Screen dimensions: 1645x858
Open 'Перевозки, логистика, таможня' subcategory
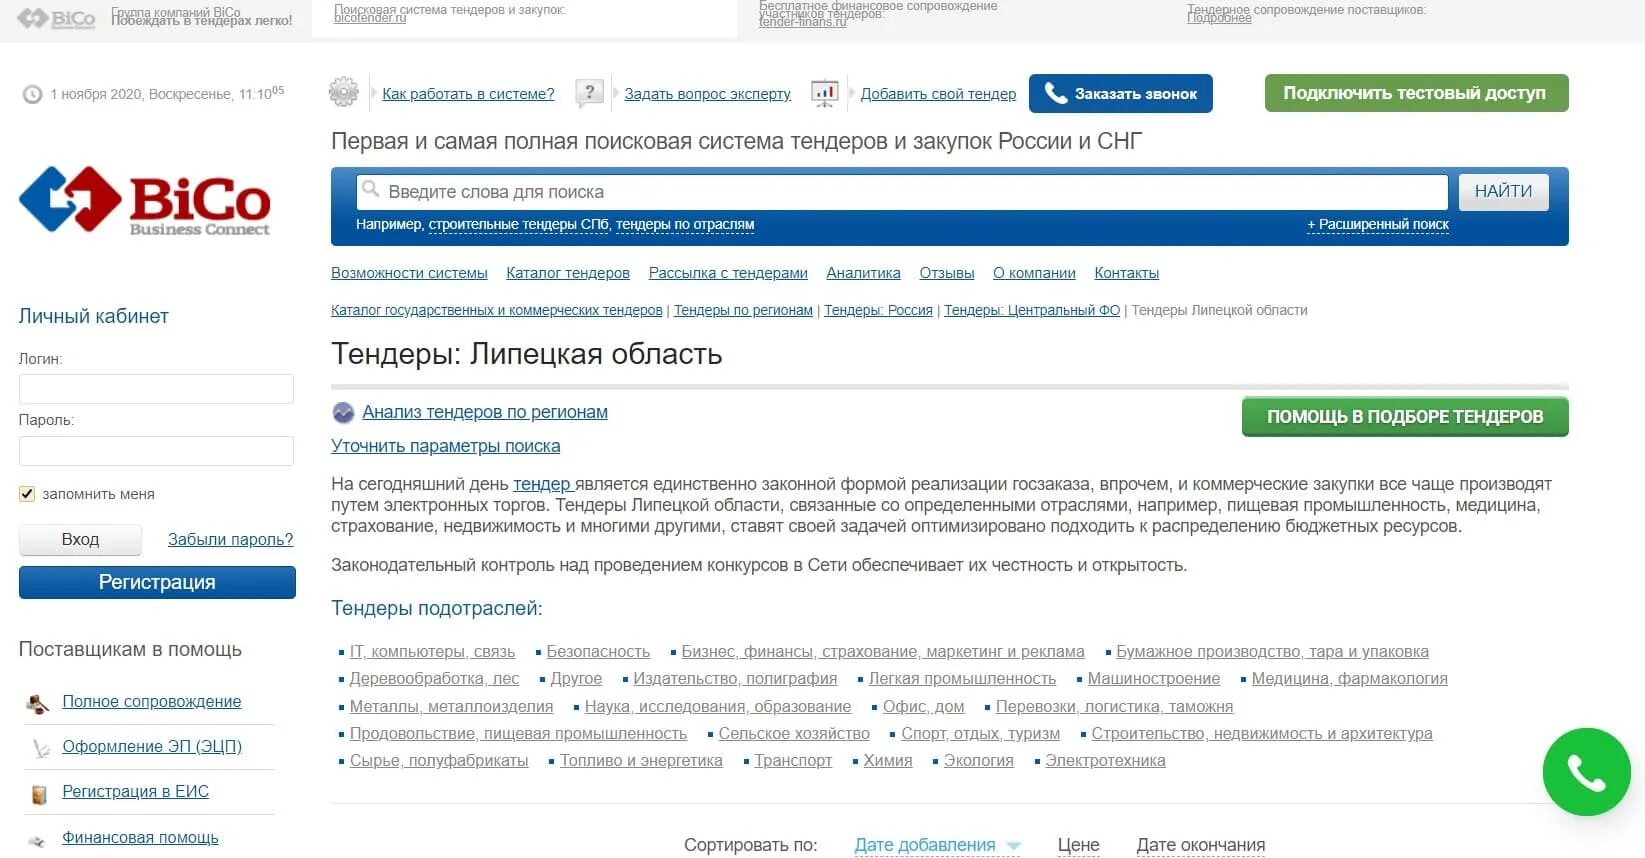coord(1114,707)
